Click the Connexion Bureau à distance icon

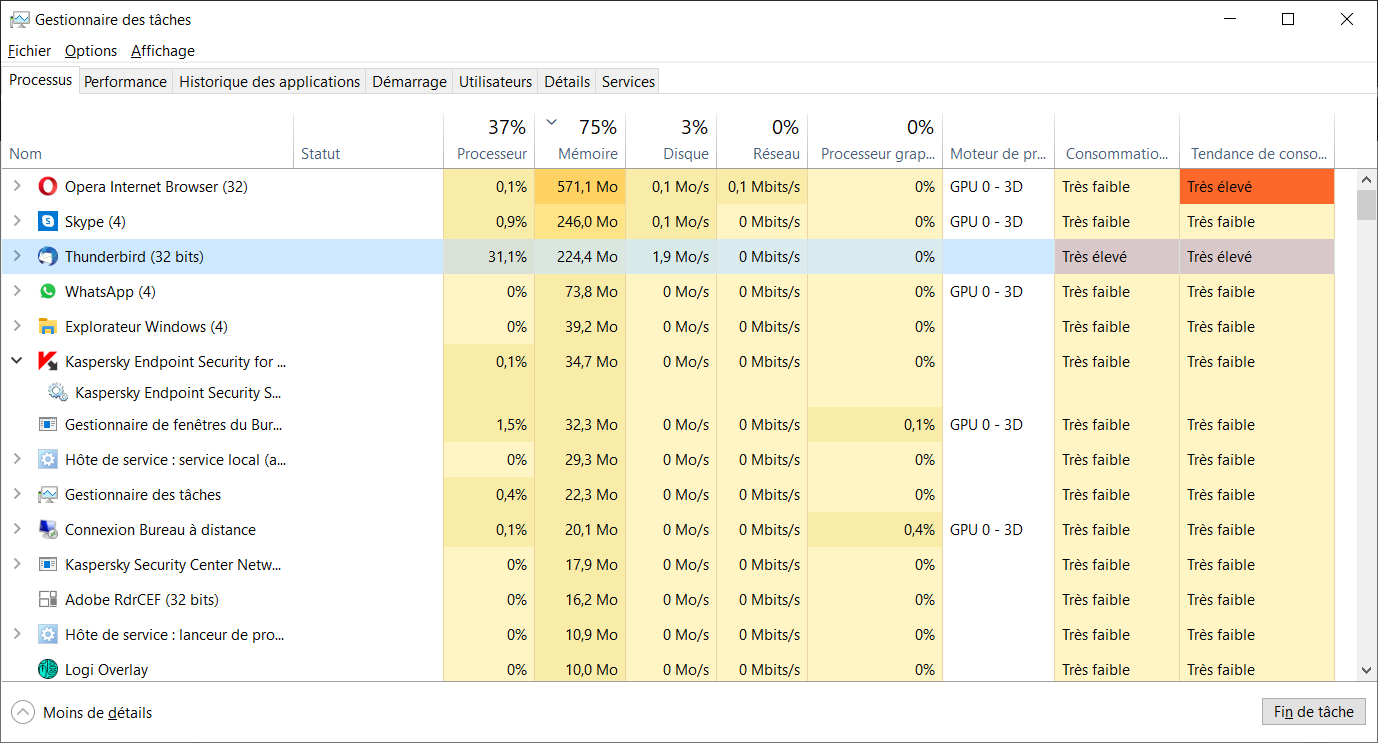(x=48, y=530)
